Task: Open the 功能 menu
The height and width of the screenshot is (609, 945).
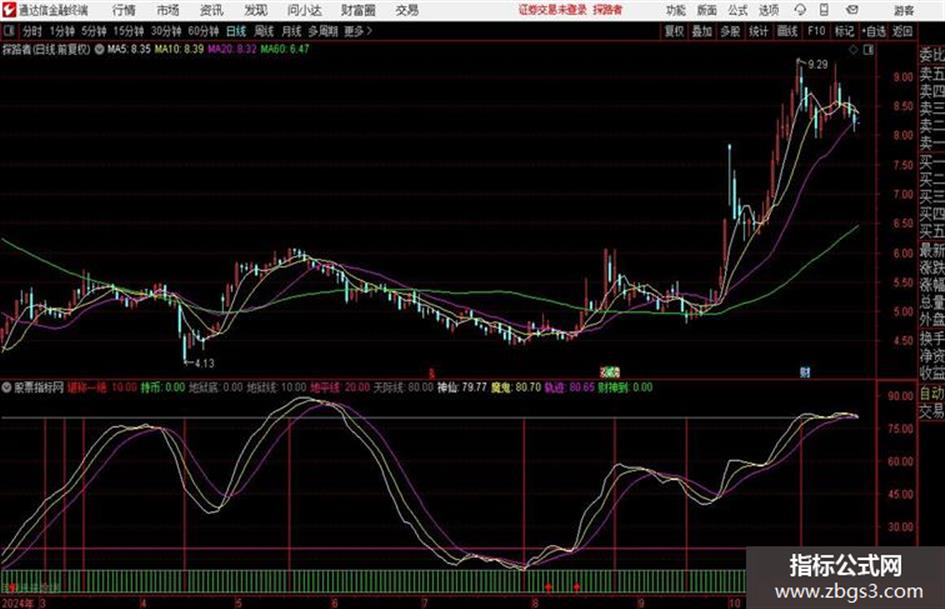Action: pyautogui.click(x=676, y=10)
